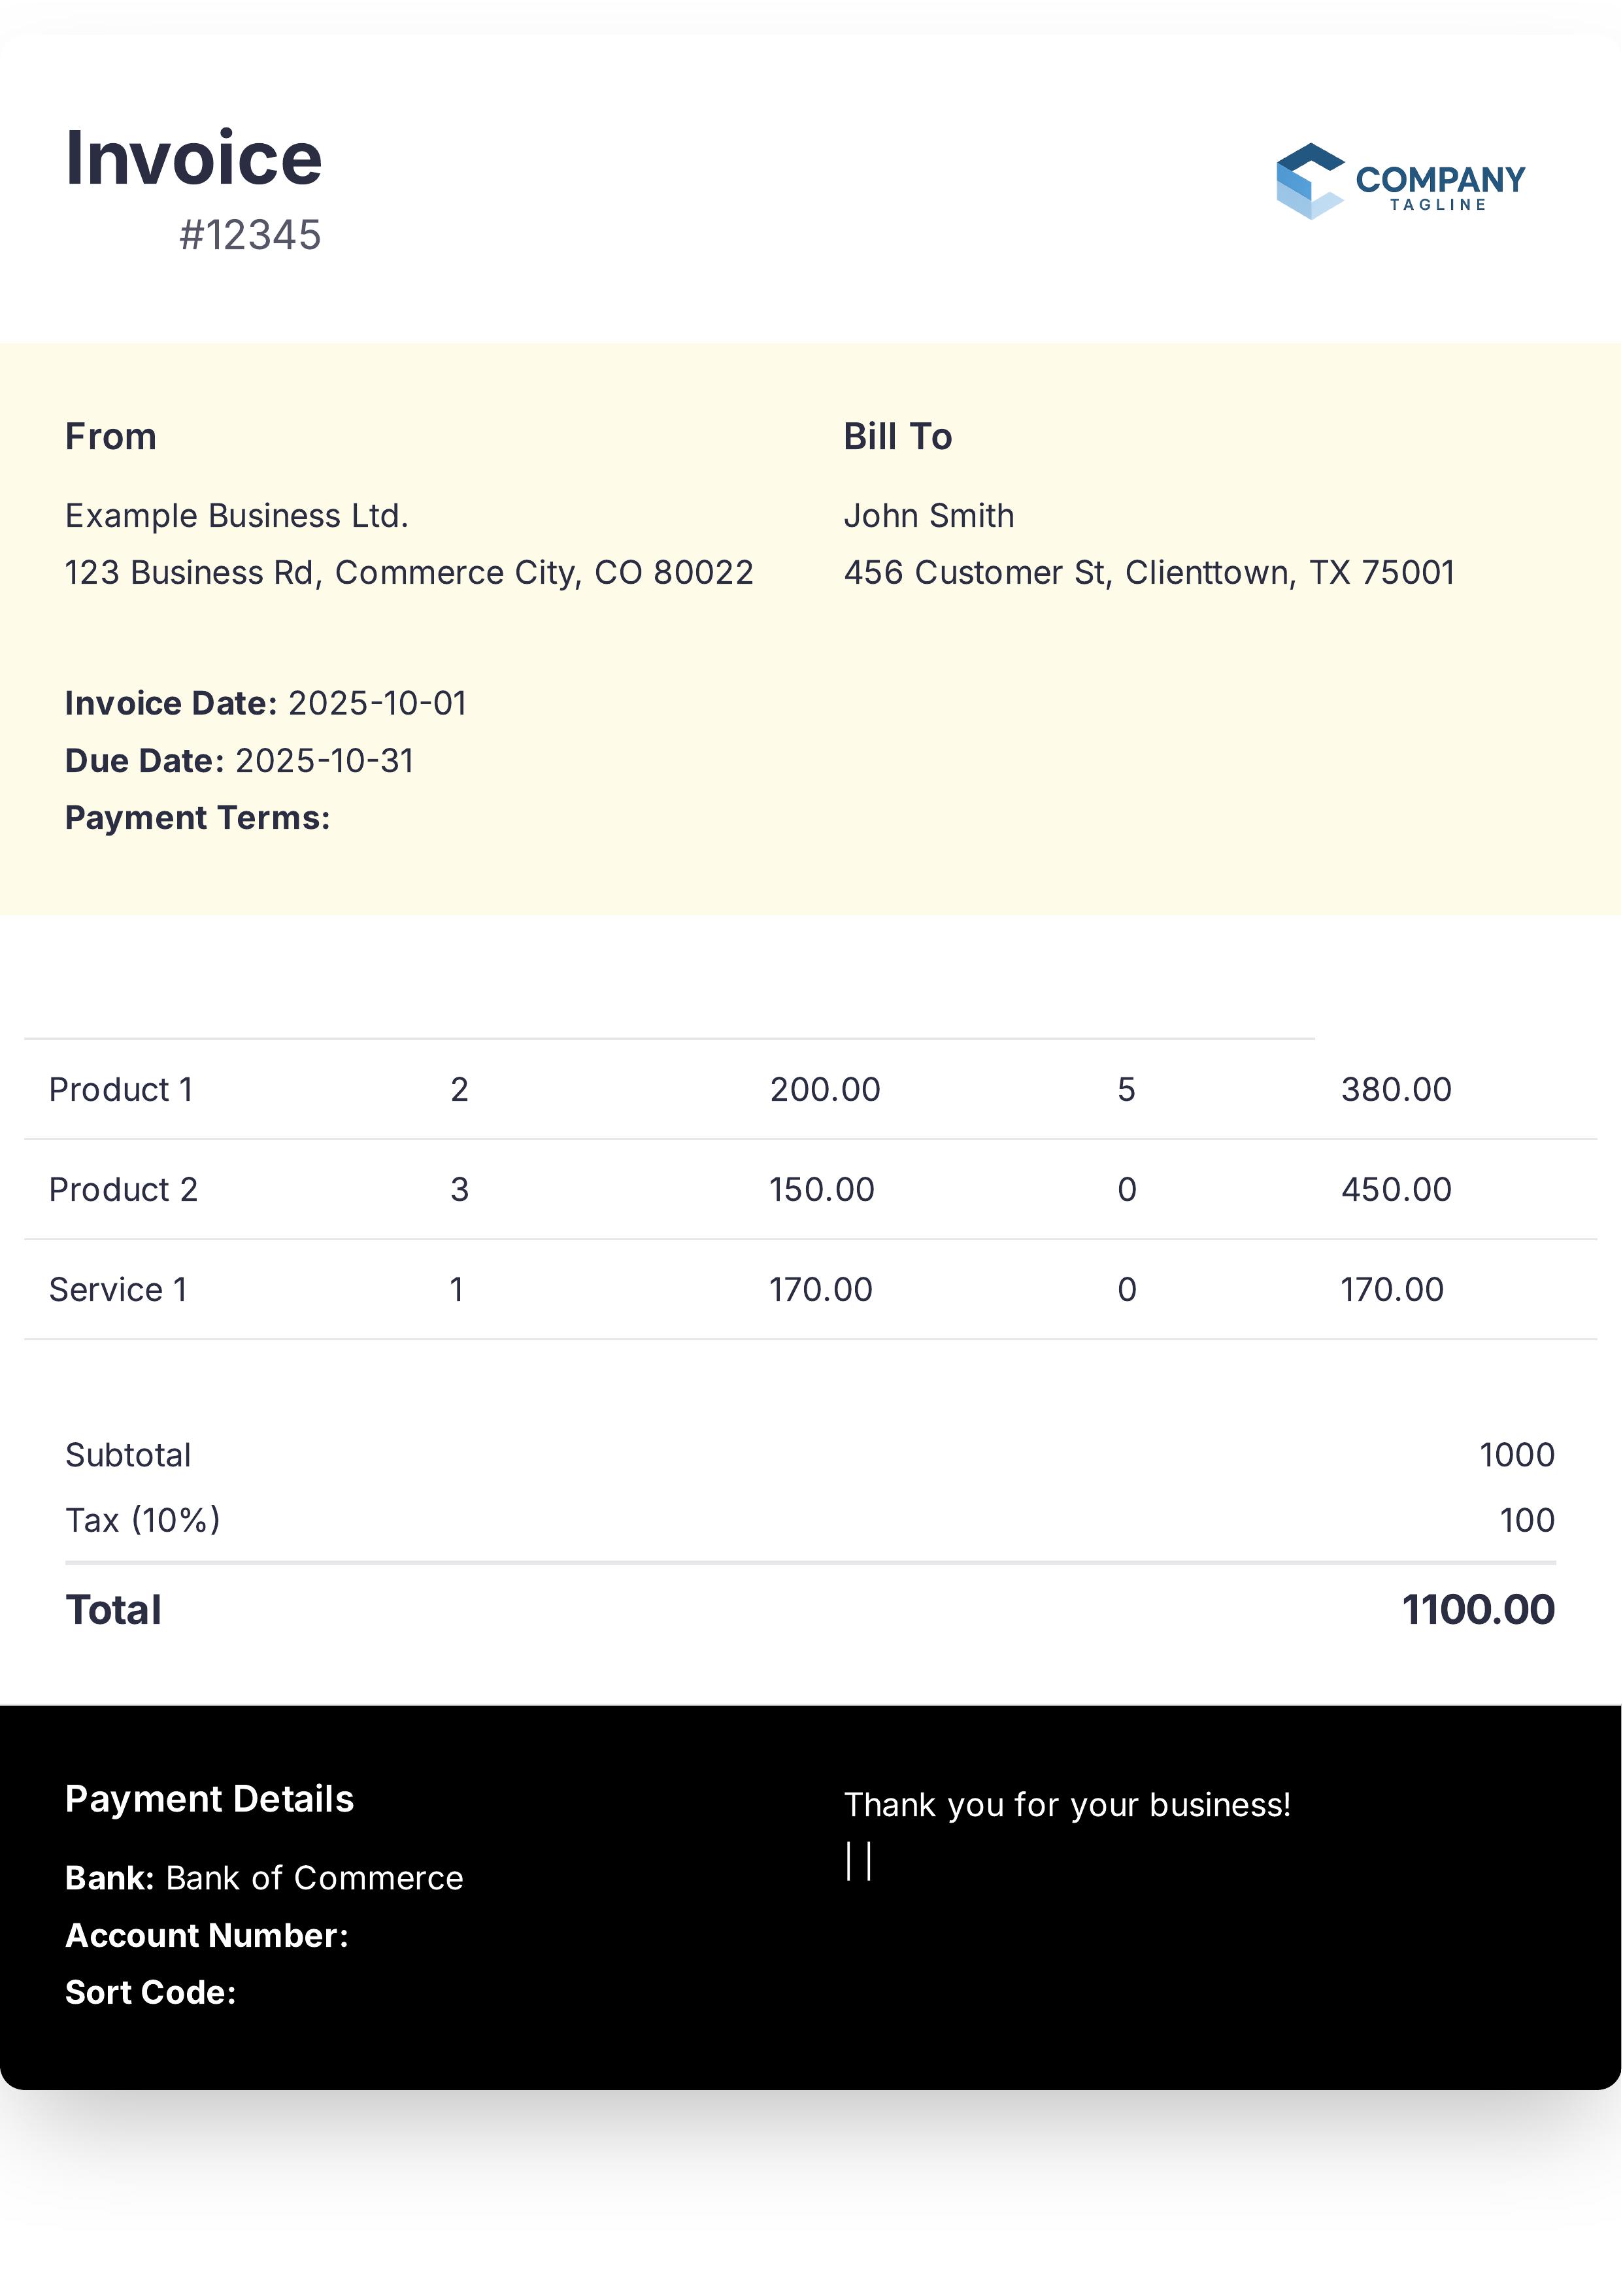Click the Tax (10%) label
The height and width of the screenshot is (2296, 1623).
(143, 1521)
